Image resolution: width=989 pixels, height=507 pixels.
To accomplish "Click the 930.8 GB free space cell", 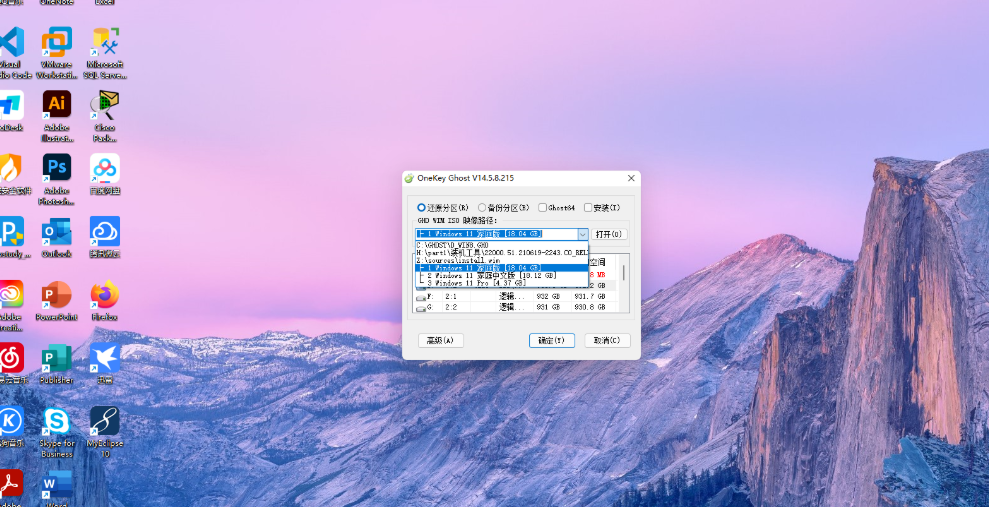I will pos(590,307).
